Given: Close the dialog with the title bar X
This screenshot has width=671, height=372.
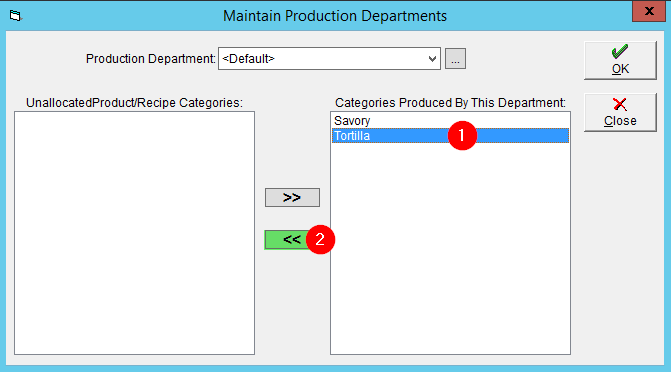Looking at the screenshot, I should point(649,11).
